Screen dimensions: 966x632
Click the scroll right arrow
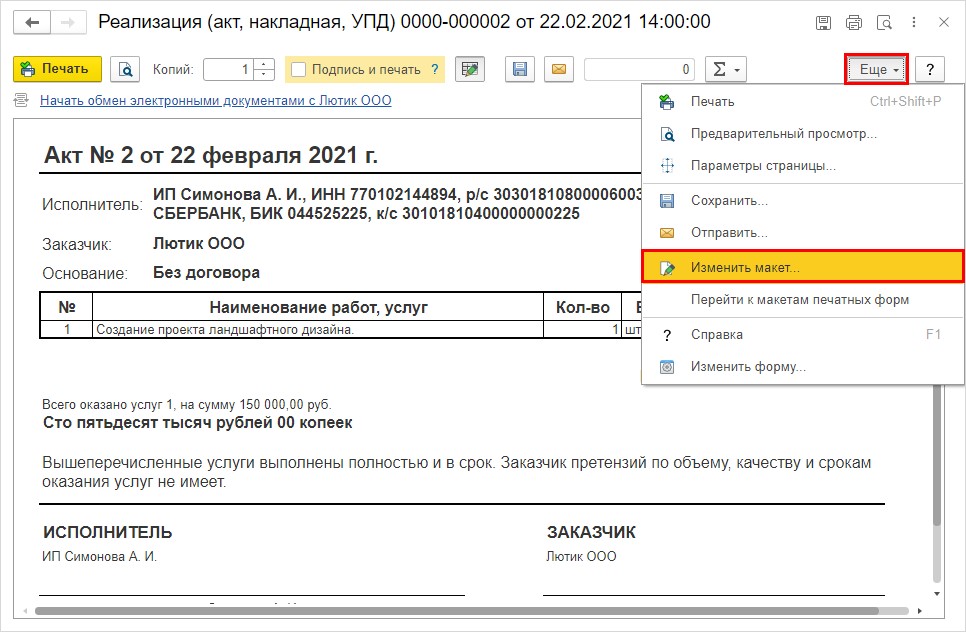pos(920,611)
